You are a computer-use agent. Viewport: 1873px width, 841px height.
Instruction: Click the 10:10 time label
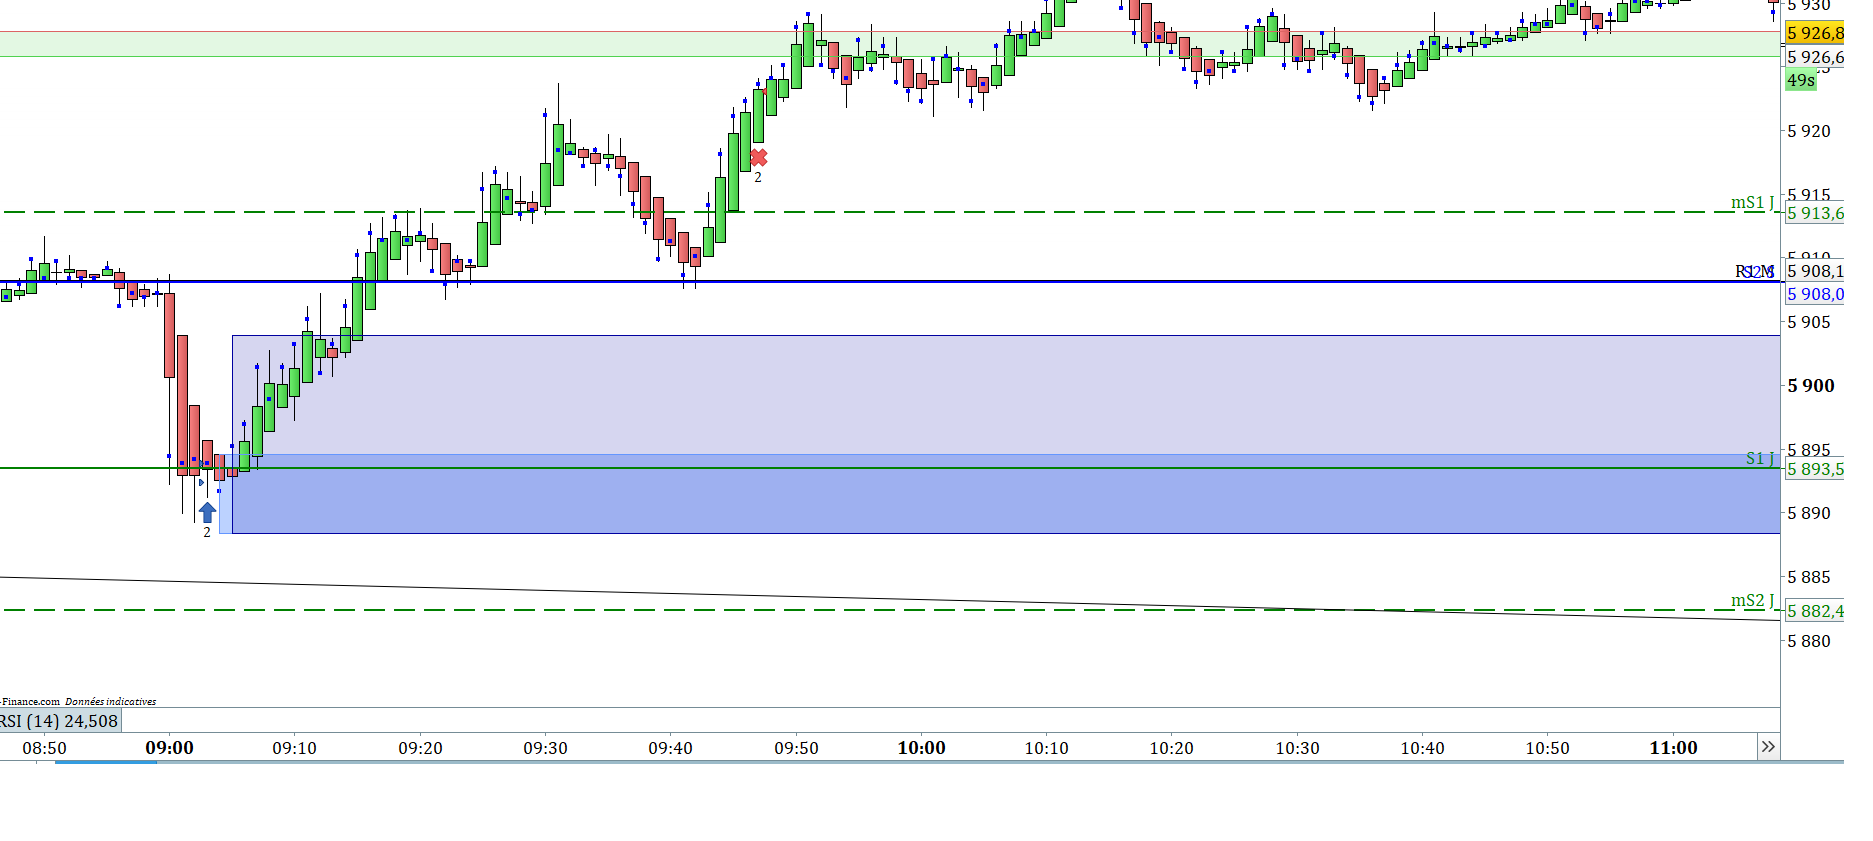1046,748
